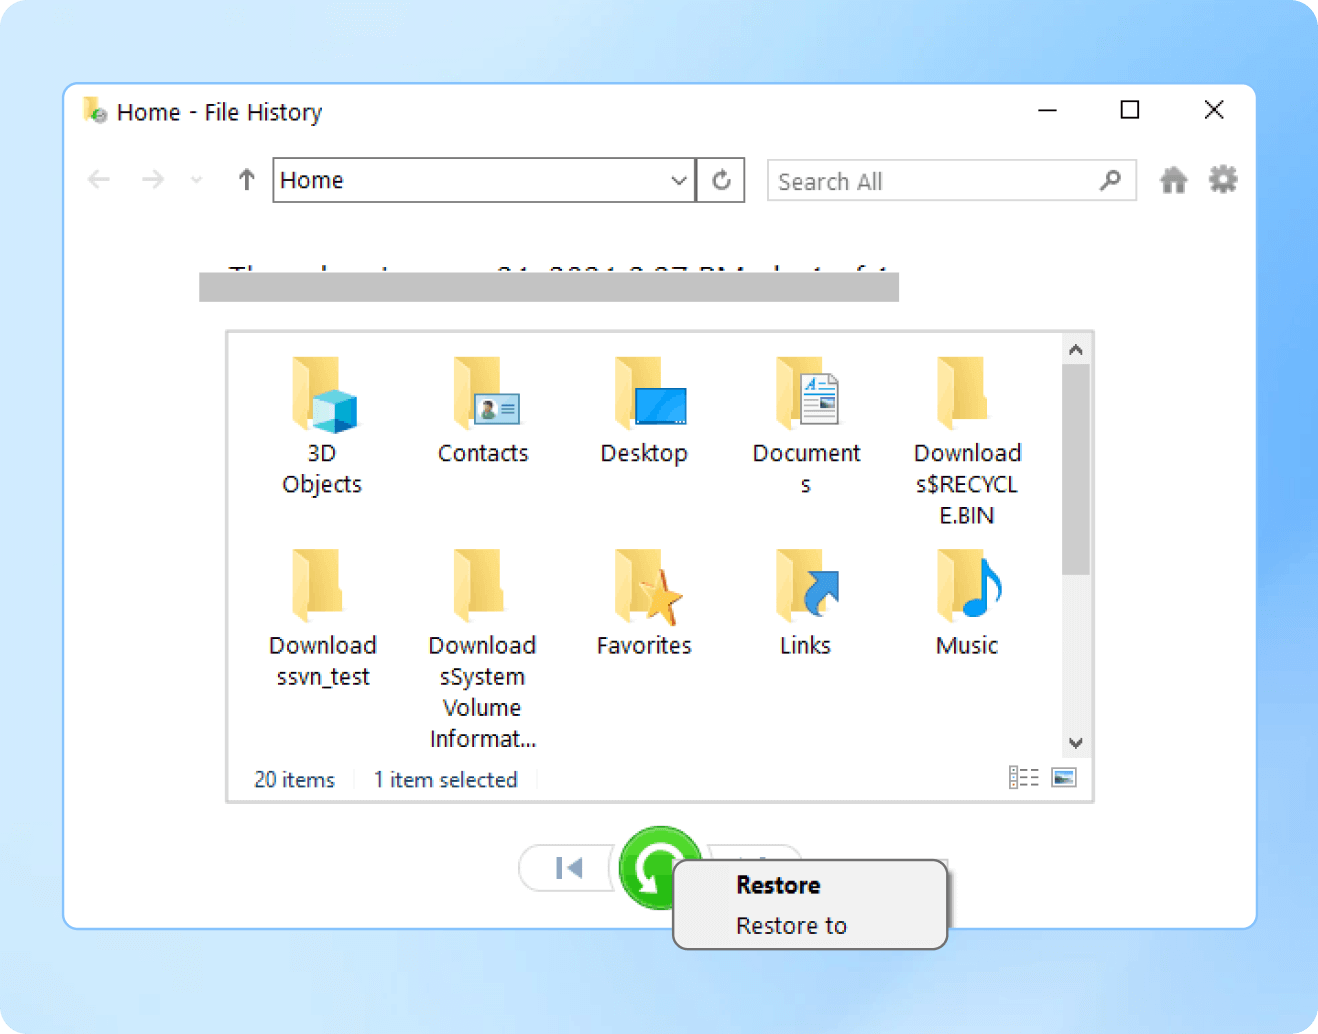Viewport: 1318px width, 1034px height.
Task: Select the DownloadsSystem Volume Information folder icon
Action: click(478, 585)
